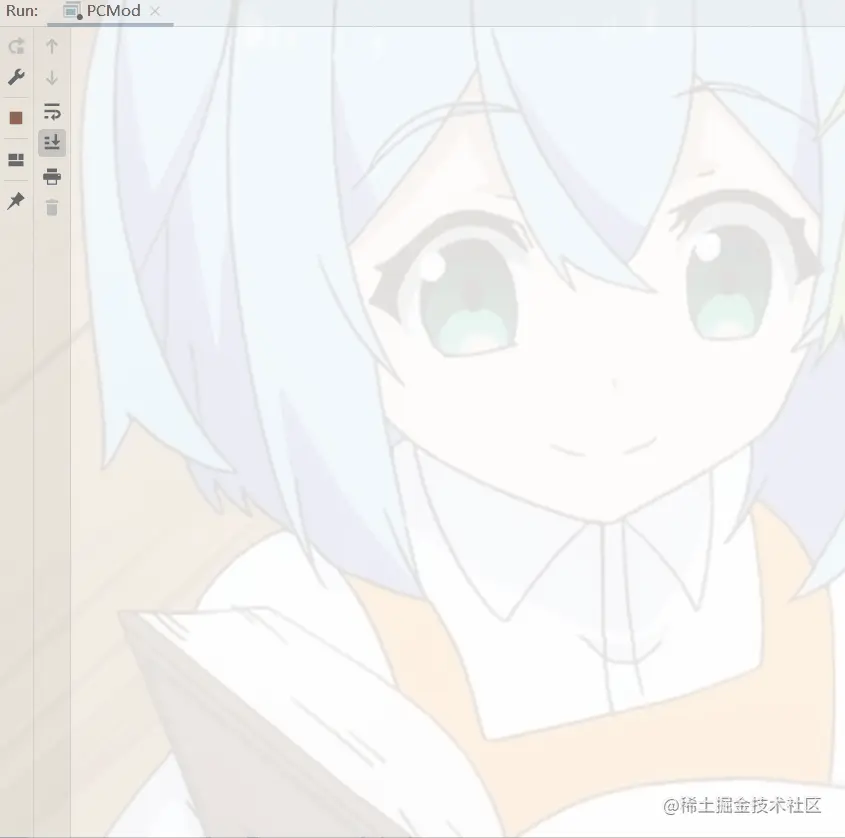Jump down the stack trace with the down arrow
The height and width of the screenshot is (838, 845).
coord(52,78)
